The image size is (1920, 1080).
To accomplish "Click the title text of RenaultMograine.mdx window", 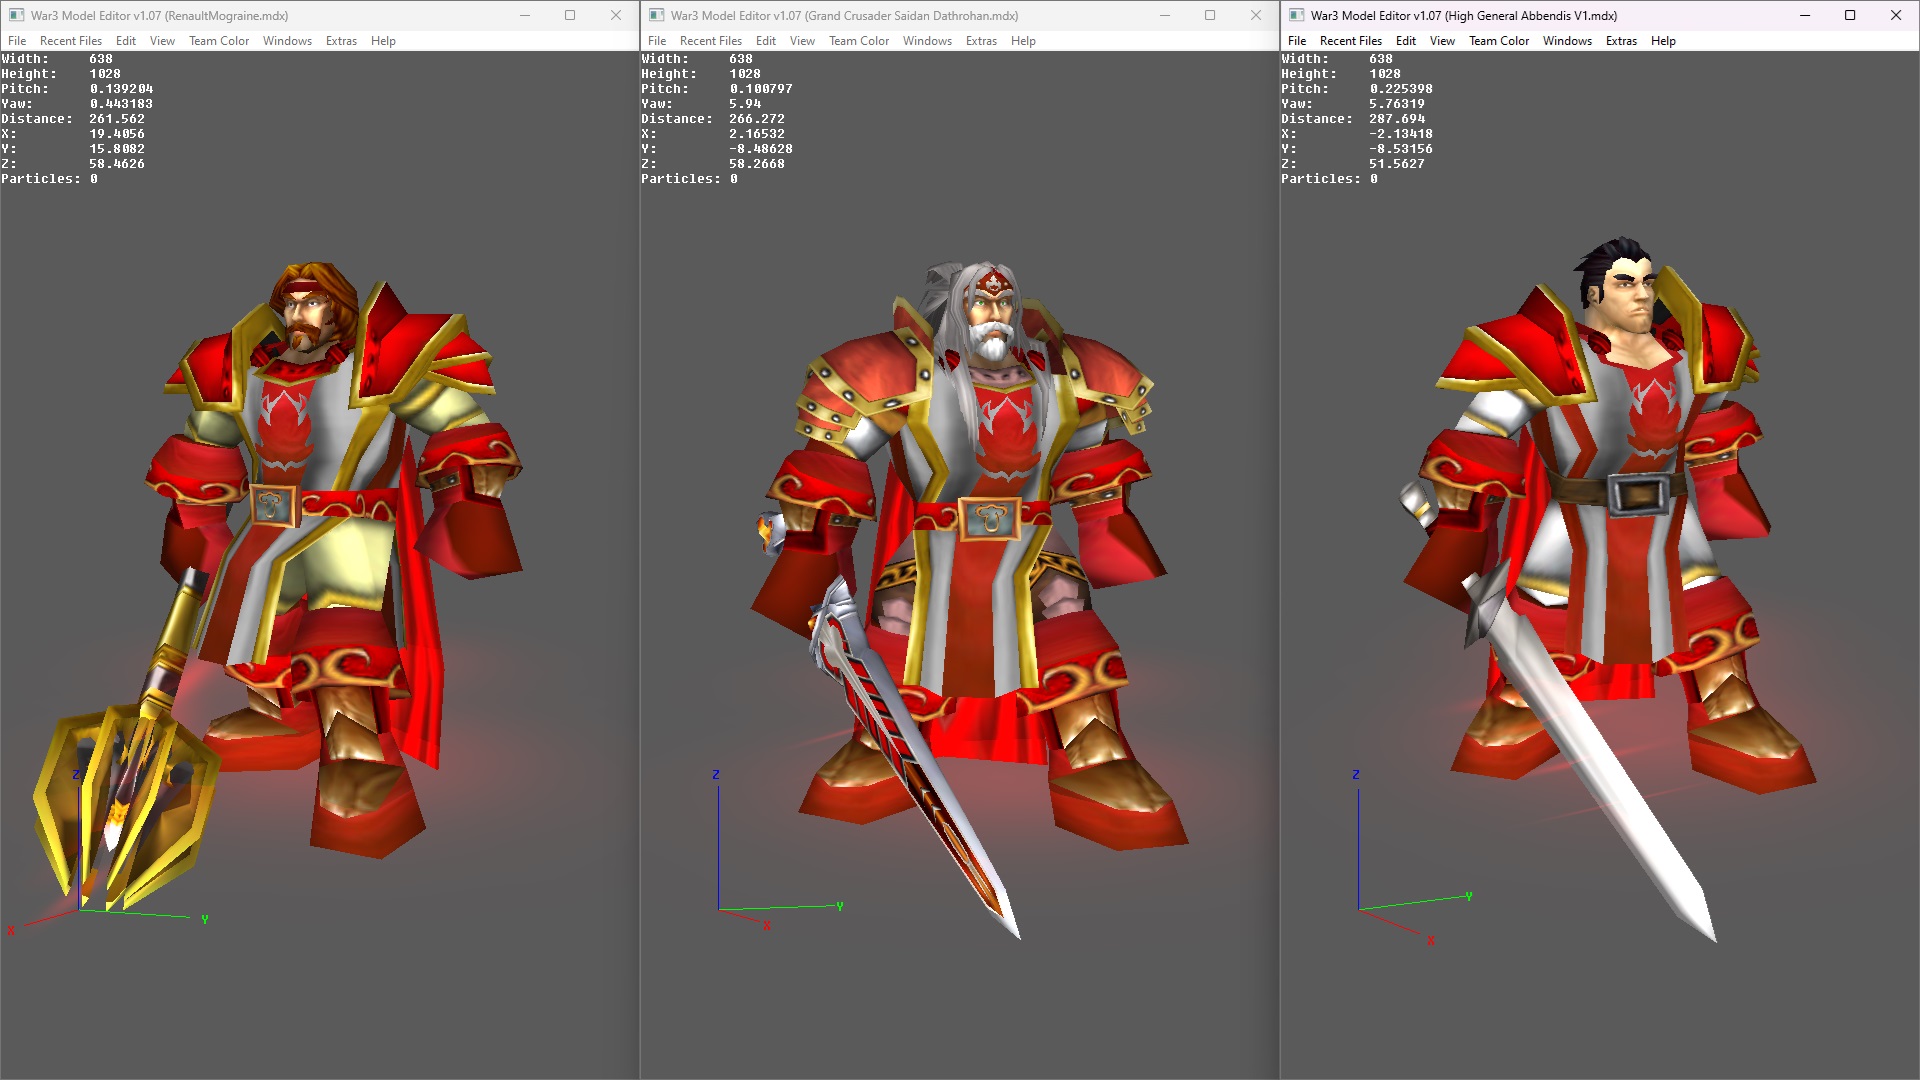I will point(159,15).
